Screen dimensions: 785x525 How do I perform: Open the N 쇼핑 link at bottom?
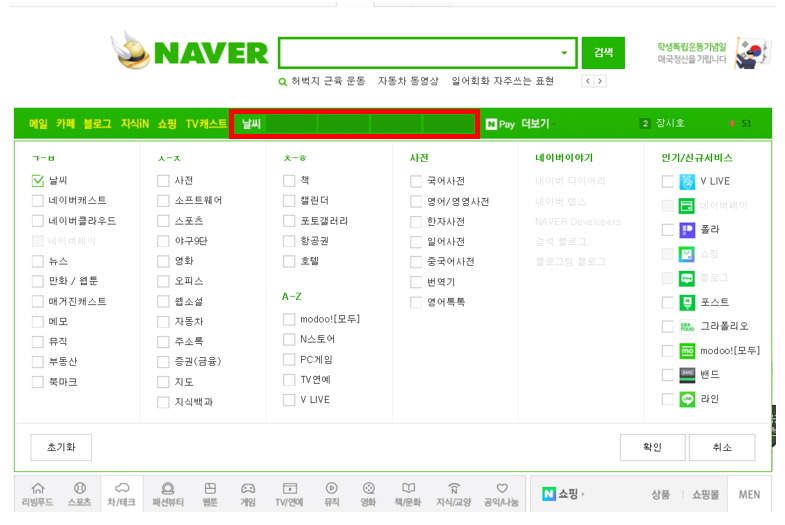coord(563,494)
